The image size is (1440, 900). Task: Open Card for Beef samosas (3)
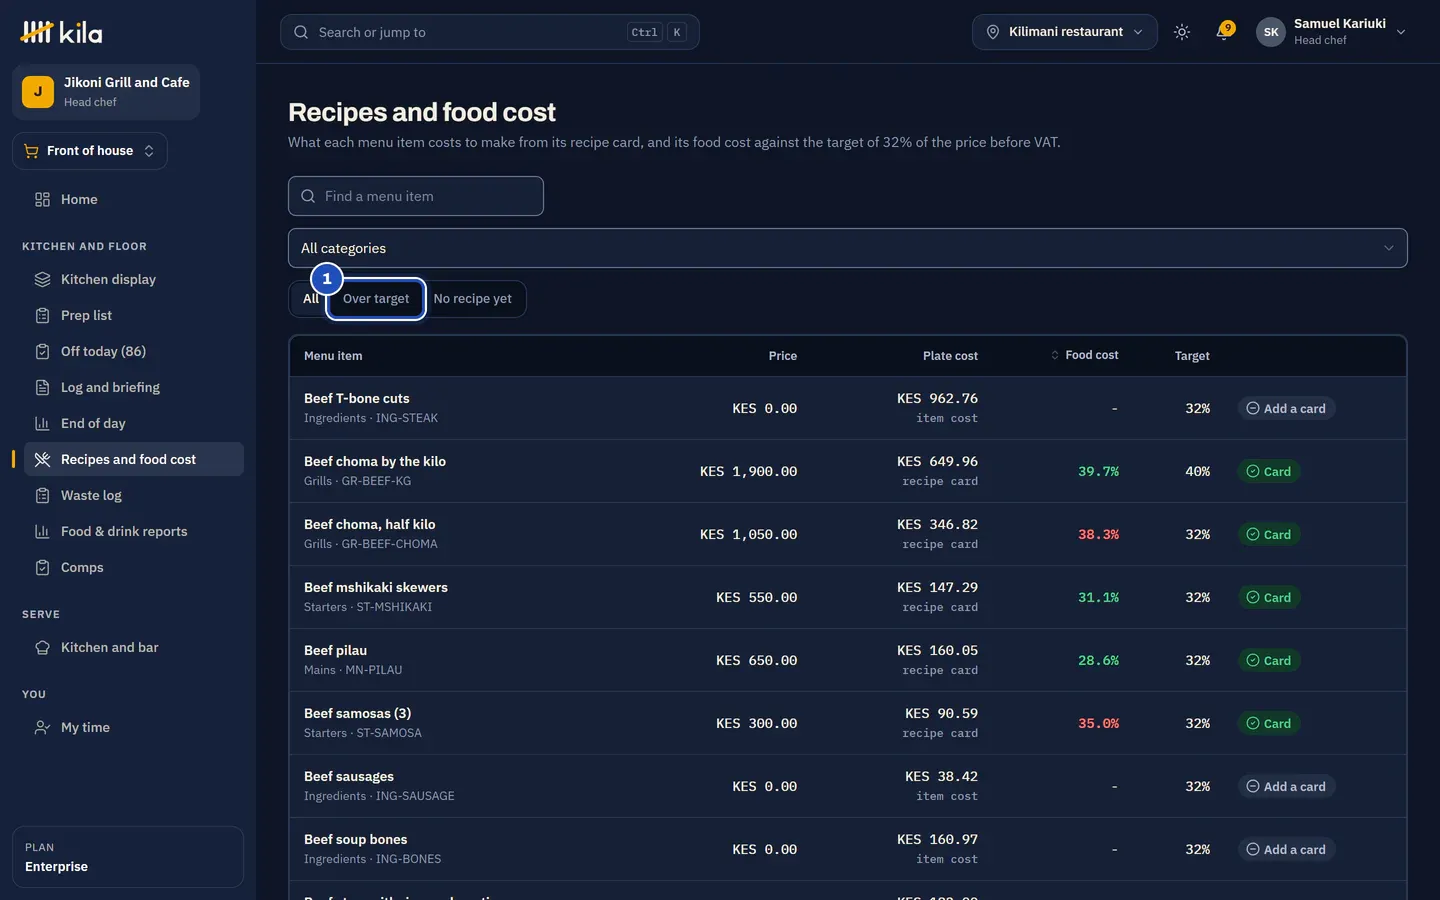point(1269,723)
